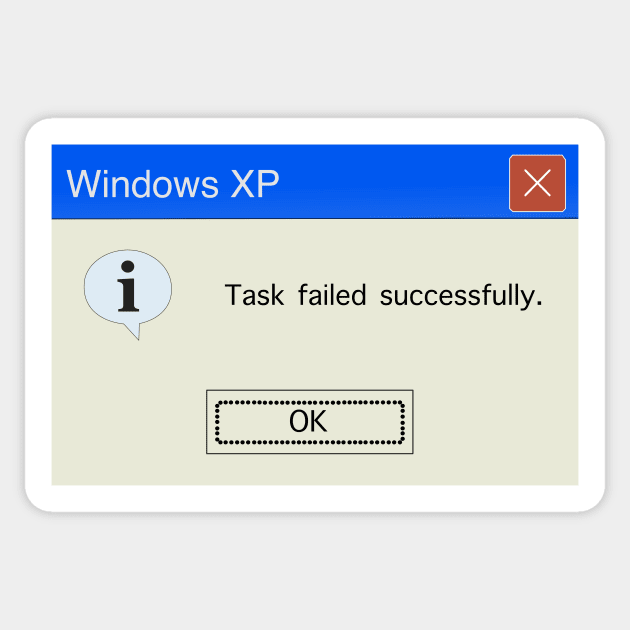
Task: Click the pointed tail of info bubble
Action: coord(135,330)
